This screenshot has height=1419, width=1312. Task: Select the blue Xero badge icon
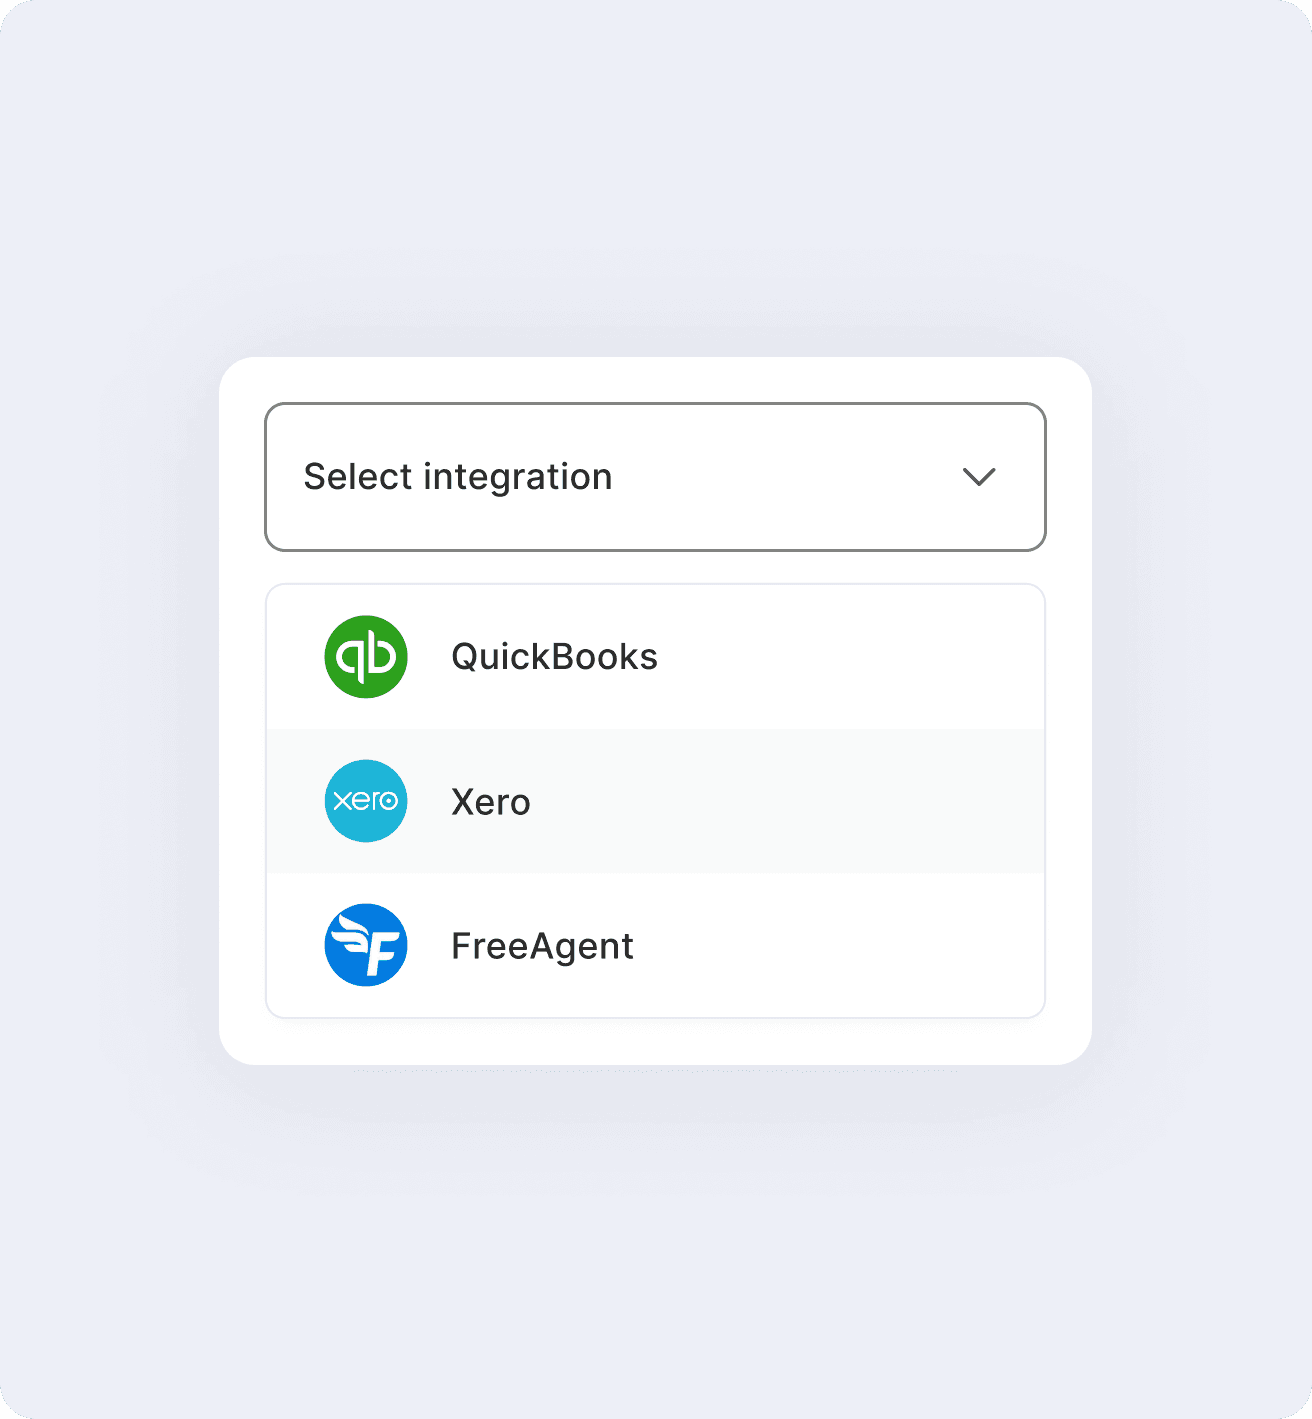click(x=366, y=801)
